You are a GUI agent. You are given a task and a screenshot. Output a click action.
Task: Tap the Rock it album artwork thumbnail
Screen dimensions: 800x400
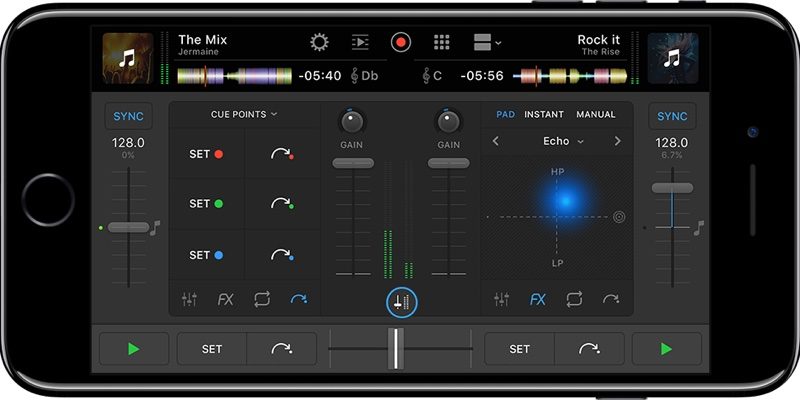(673, 58)
